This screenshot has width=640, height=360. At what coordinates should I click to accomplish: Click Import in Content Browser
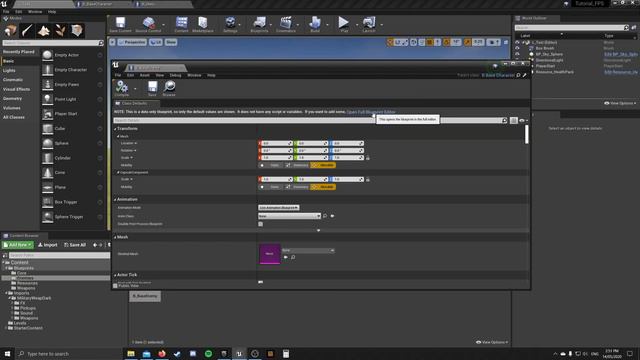click(48, 244)
